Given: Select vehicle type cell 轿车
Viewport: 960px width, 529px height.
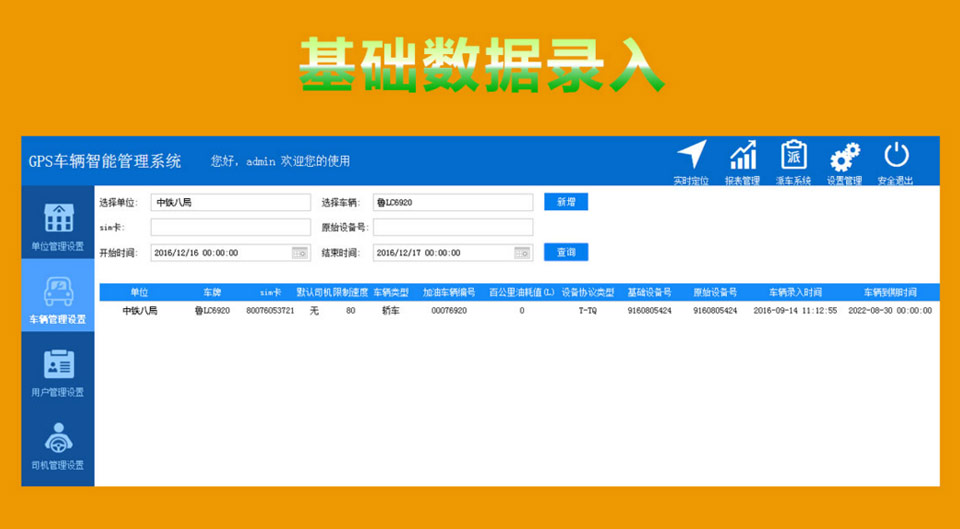Looking at the screenshot, I should [391, 311].
